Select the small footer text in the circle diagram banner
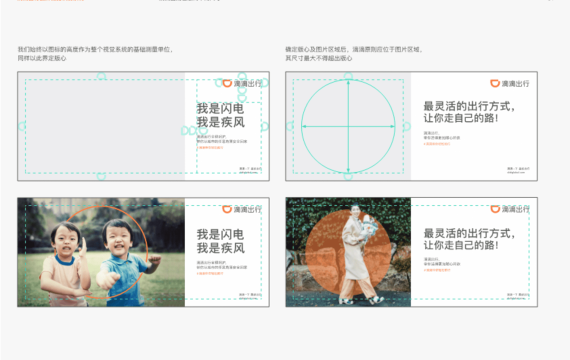Image resolution: width=570 pixels, height=360 pixels. [x=518, y=170]
